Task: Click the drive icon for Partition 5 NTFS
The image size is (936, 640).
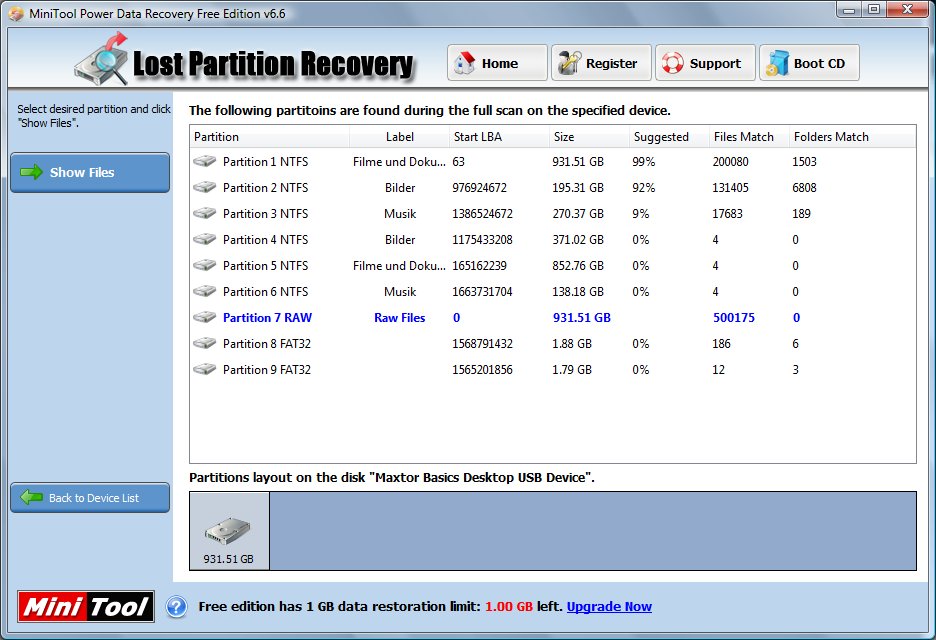Action: point(204,265)
